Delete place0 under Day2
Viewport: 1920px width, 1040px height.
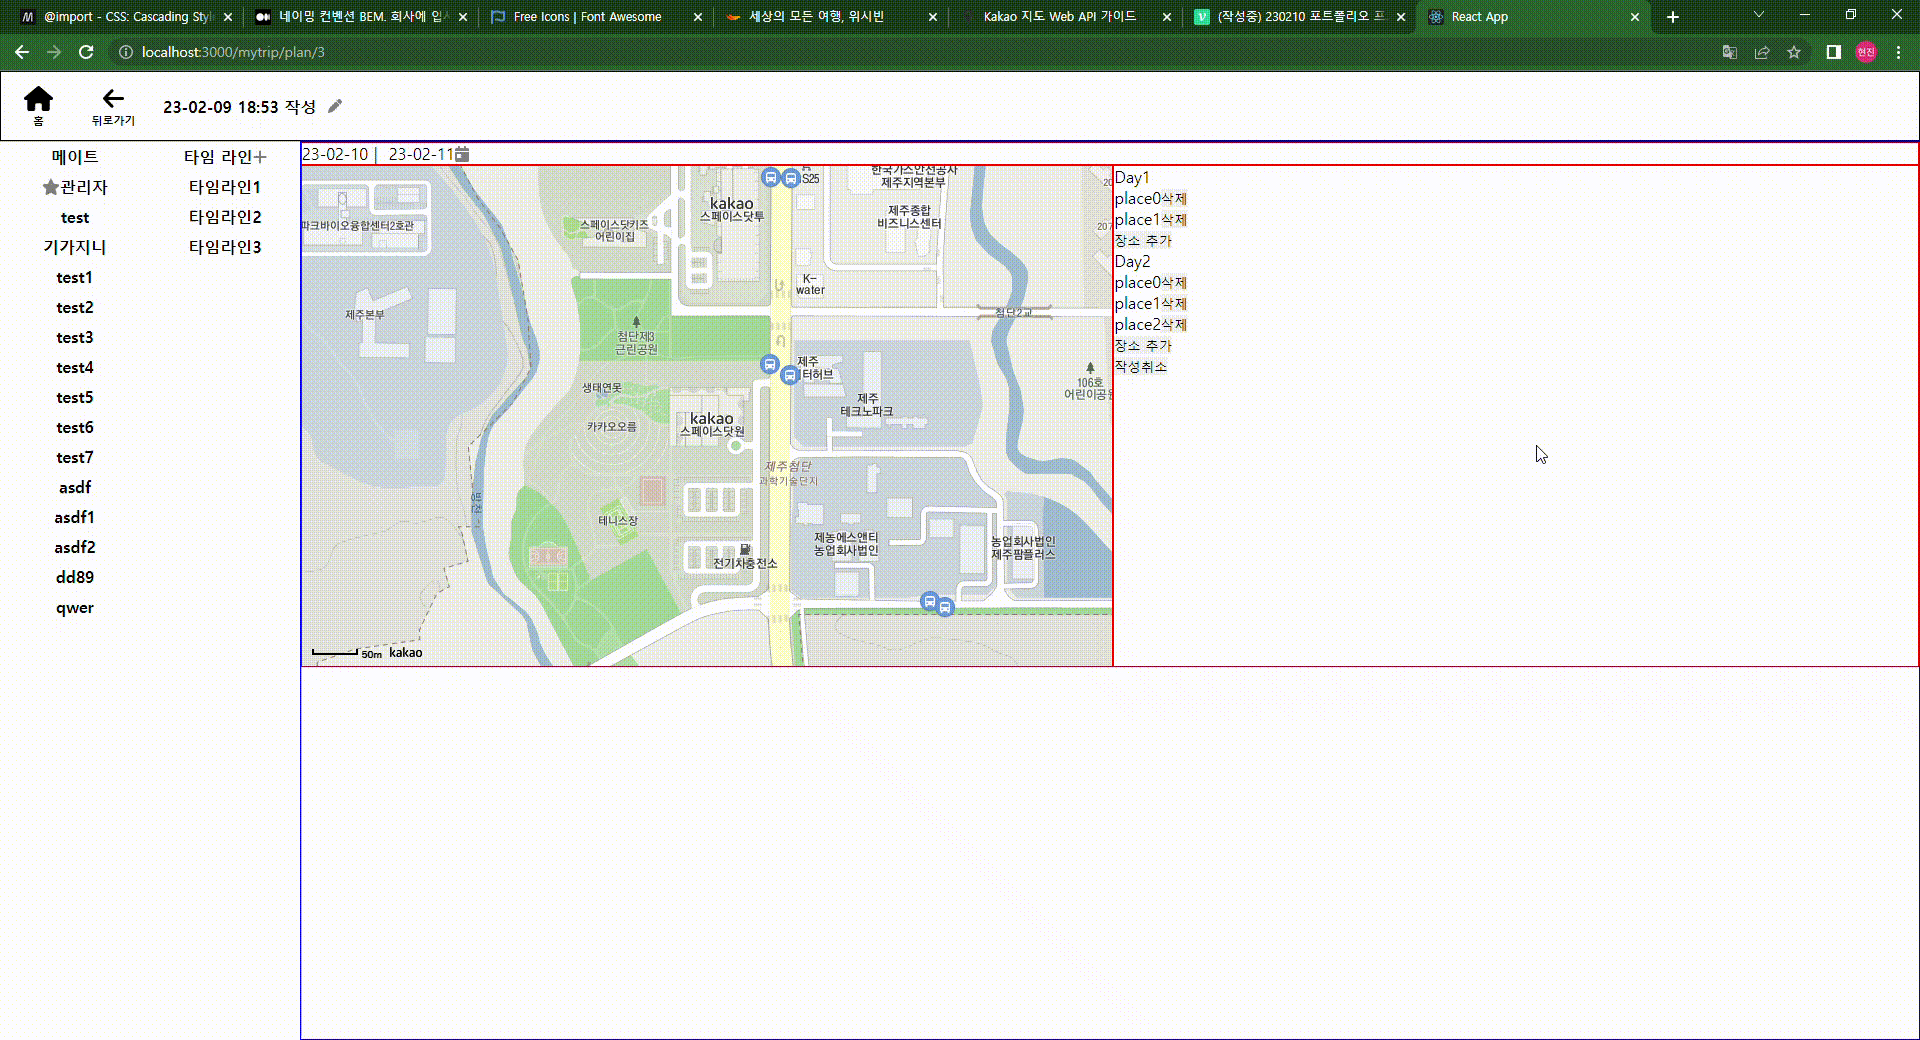tap(1174, 283)
